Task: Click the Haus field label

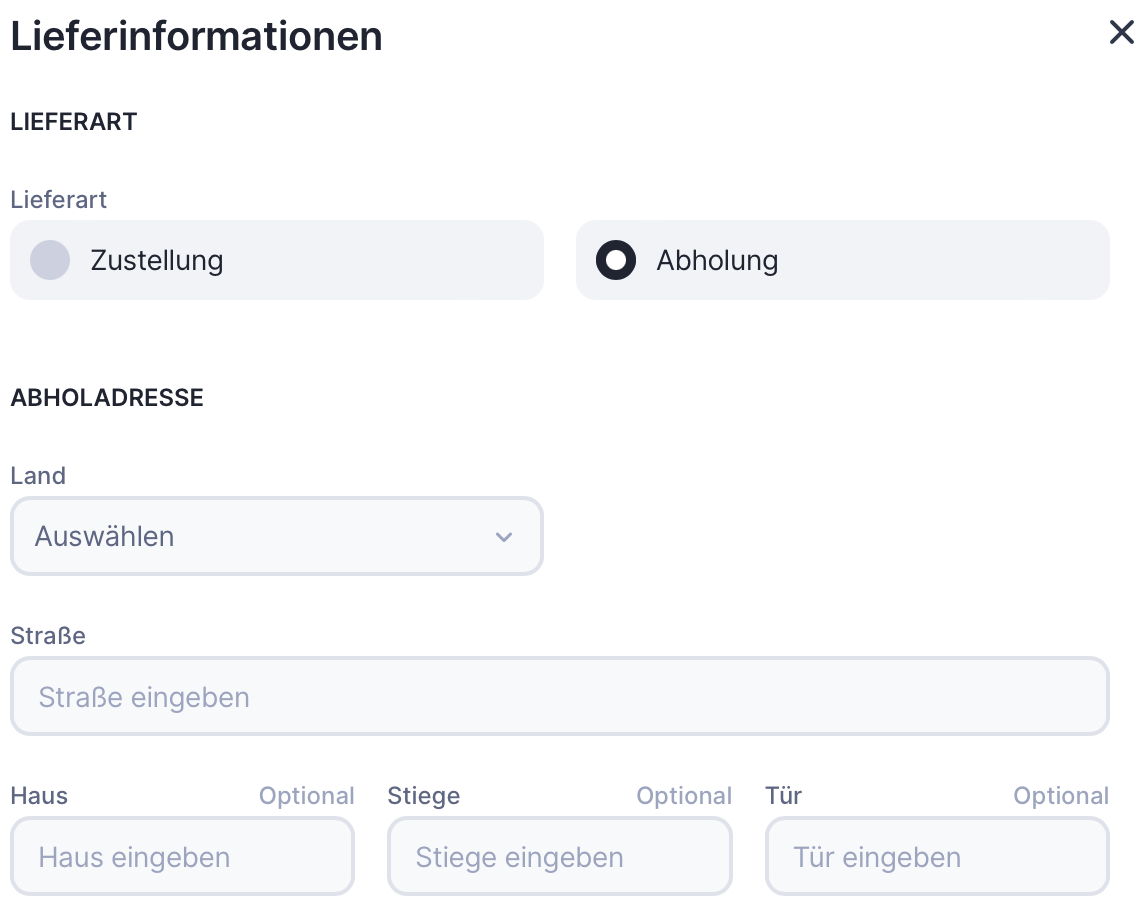Action: pyautogui.click(x=39, y=796)
